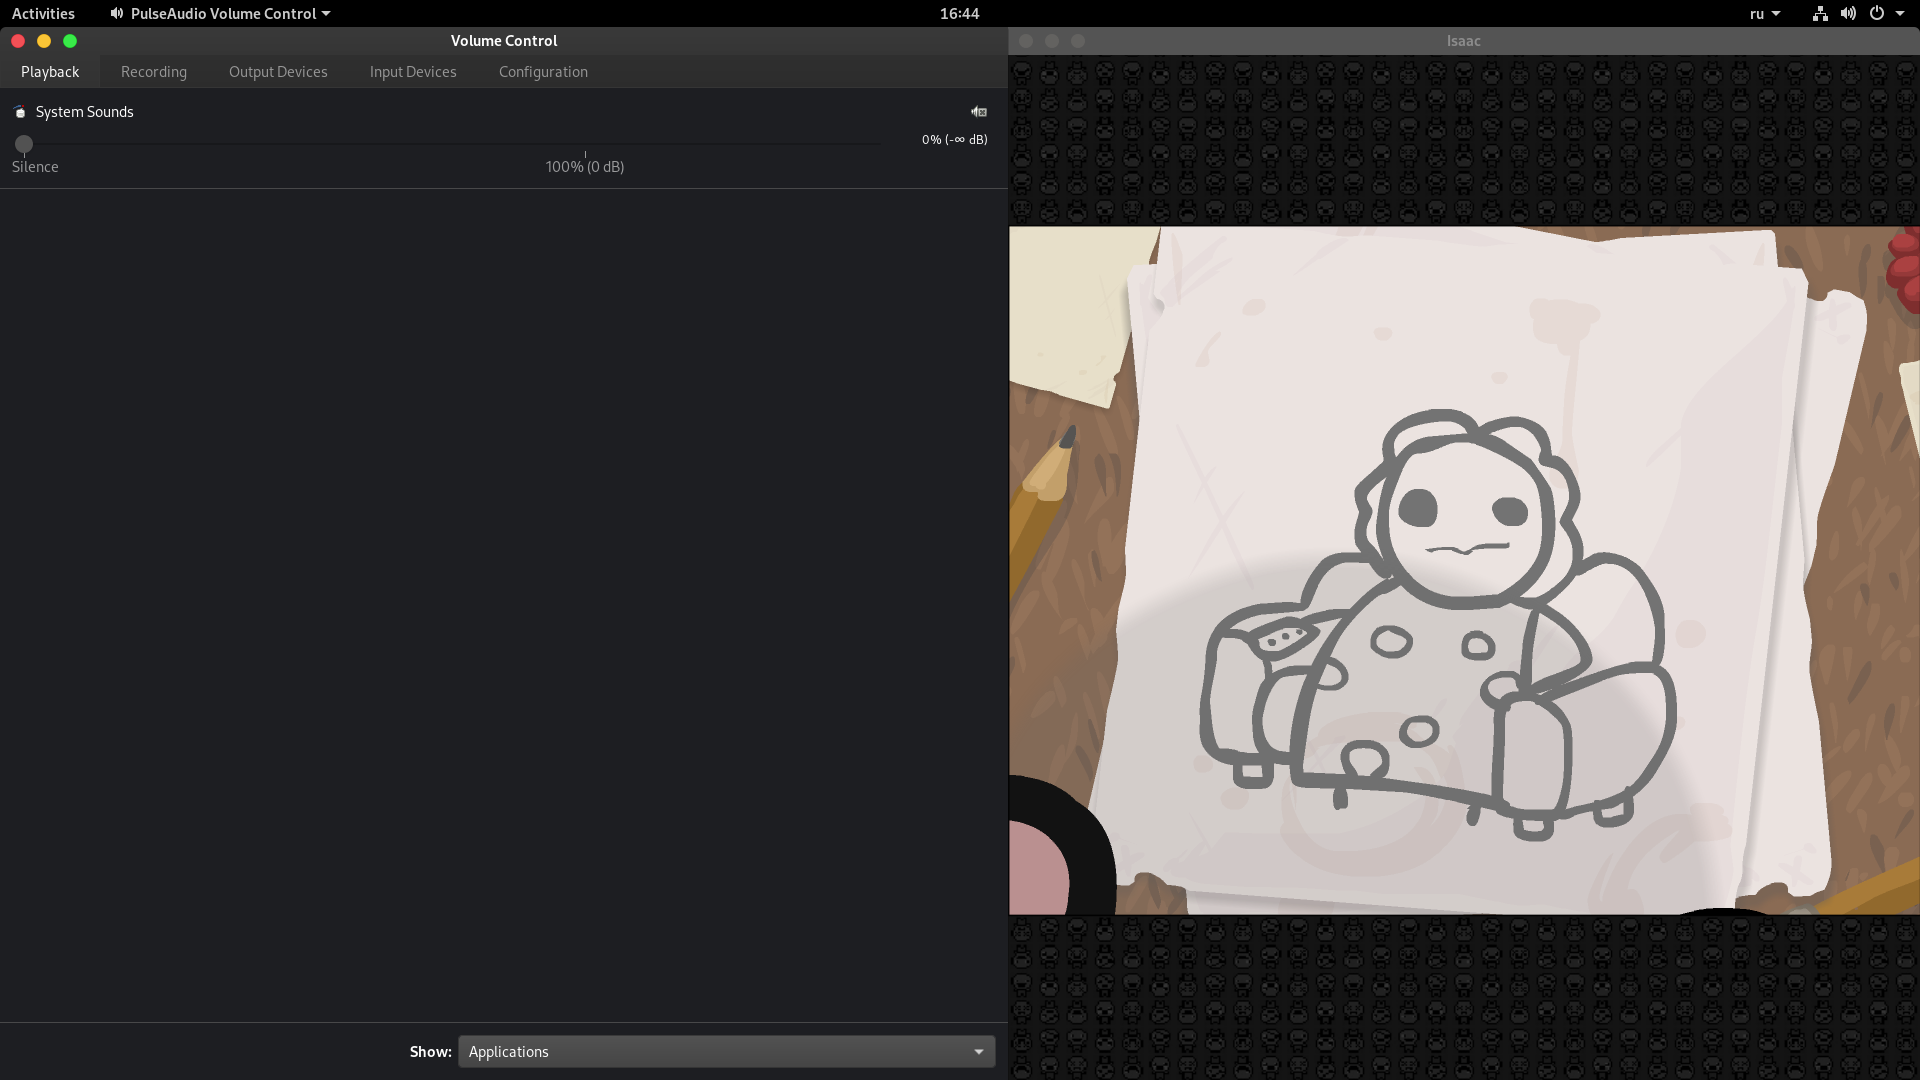Switch to the Recording tab

pyautogui.click(x=154, y=72)
